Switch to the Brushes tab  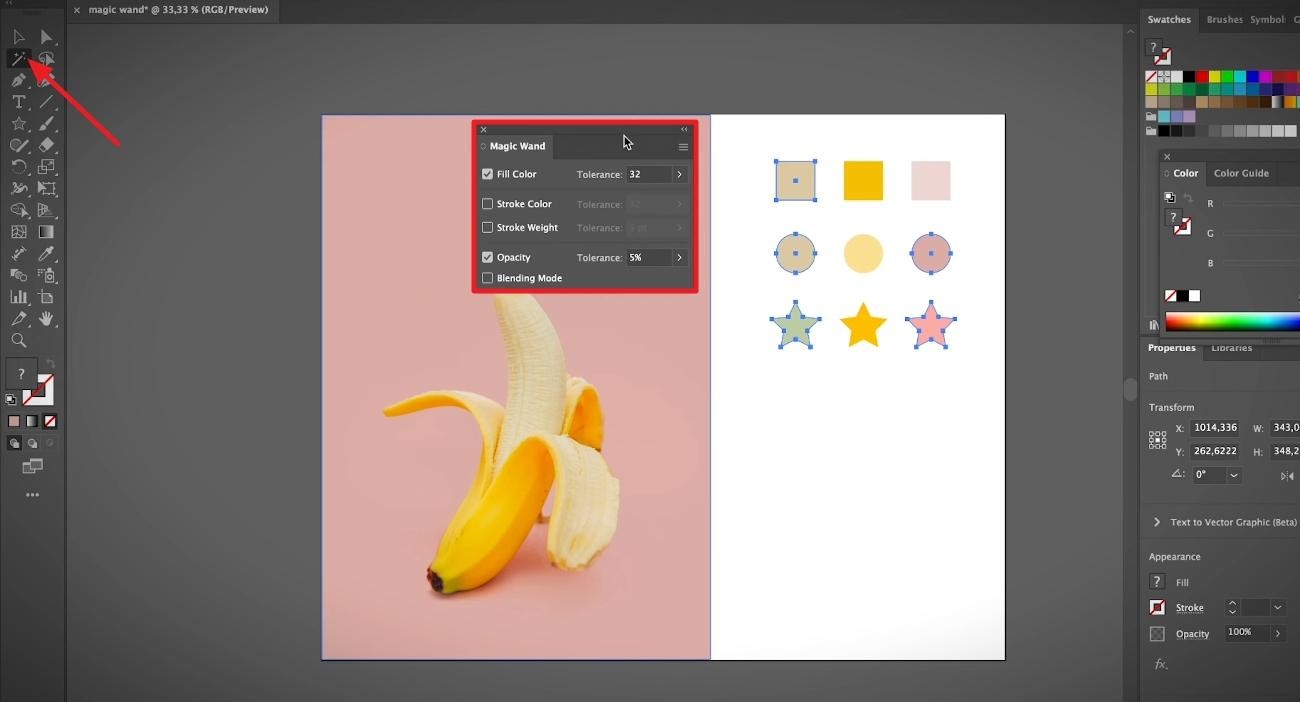coord(1224,19)
